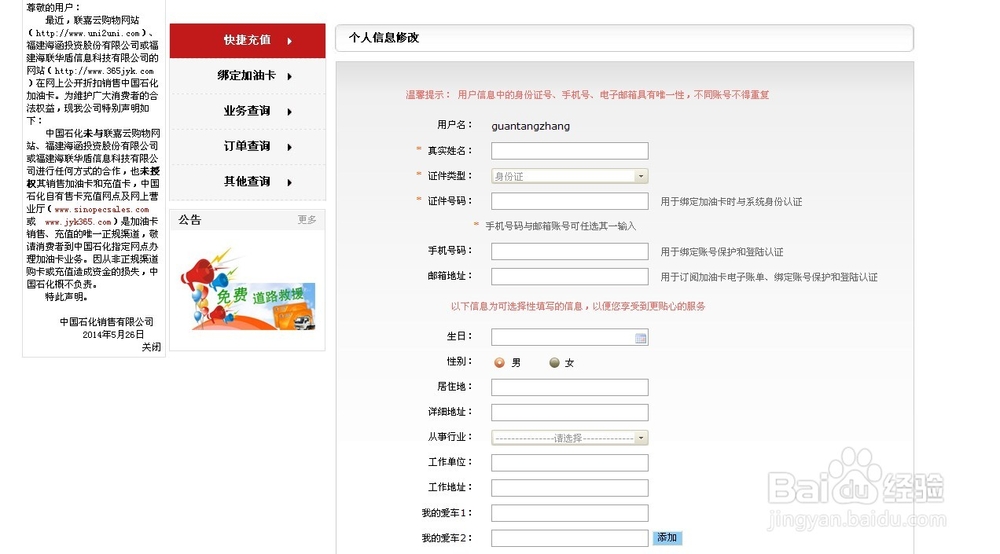Focus the 证件号码 input field
1000x554 pixels.
(570, 201)
